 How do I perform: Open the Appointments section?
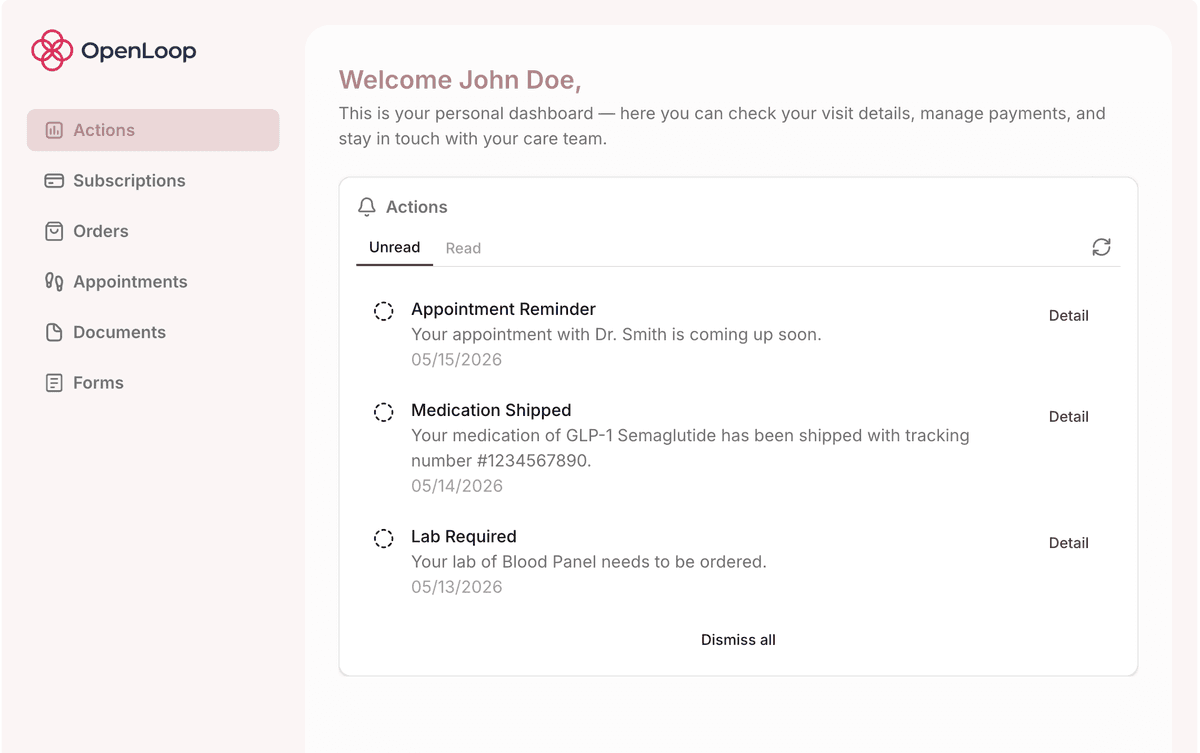click(153, 282)
